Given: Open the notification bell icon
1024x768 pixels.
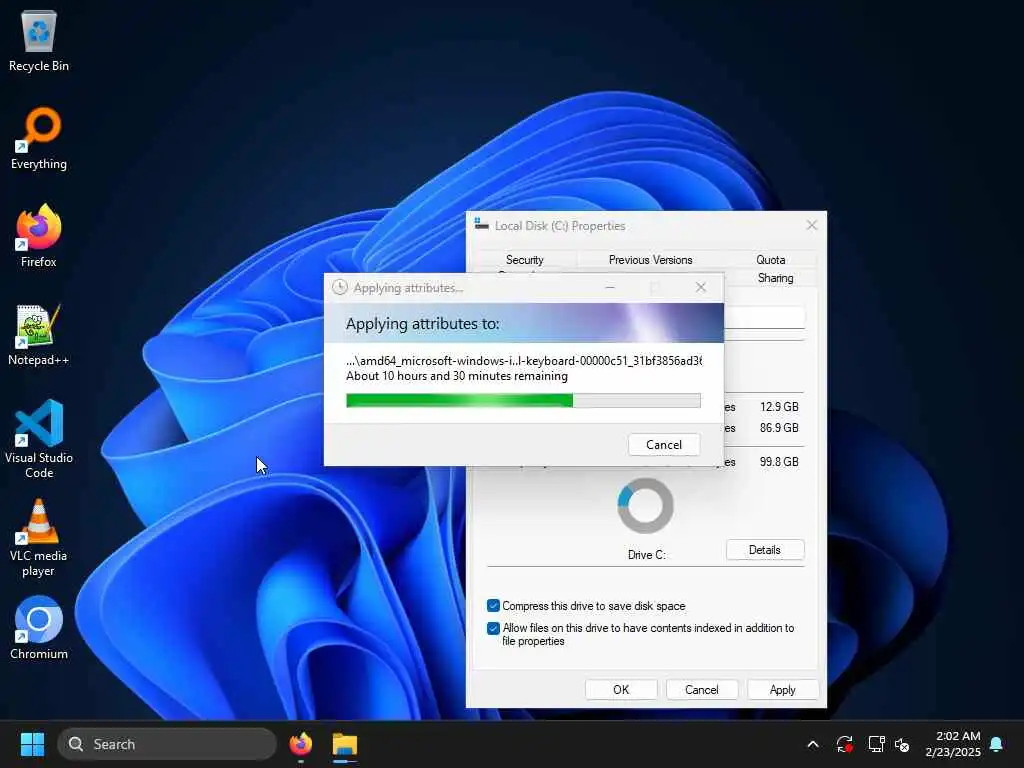Looking at the screenshot, I should [x=996, y=744].
